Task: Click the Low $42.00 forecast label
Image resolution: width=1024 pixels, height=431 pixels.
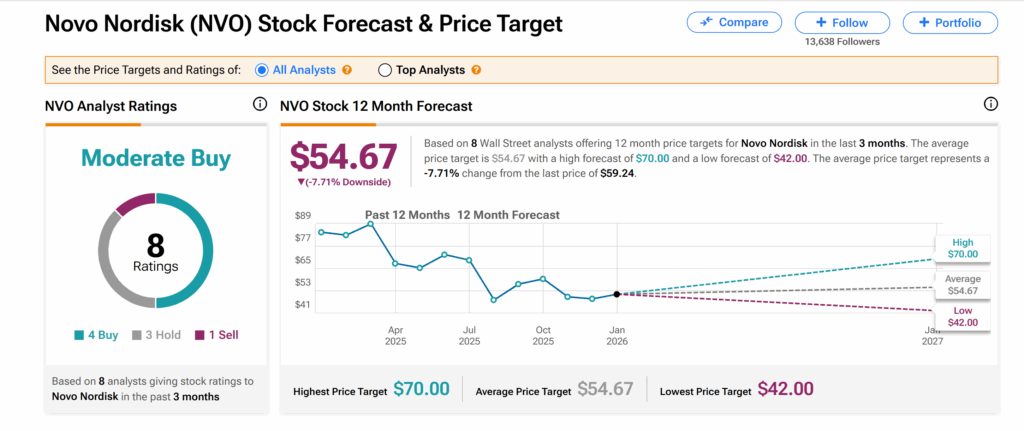Action: 962,315
